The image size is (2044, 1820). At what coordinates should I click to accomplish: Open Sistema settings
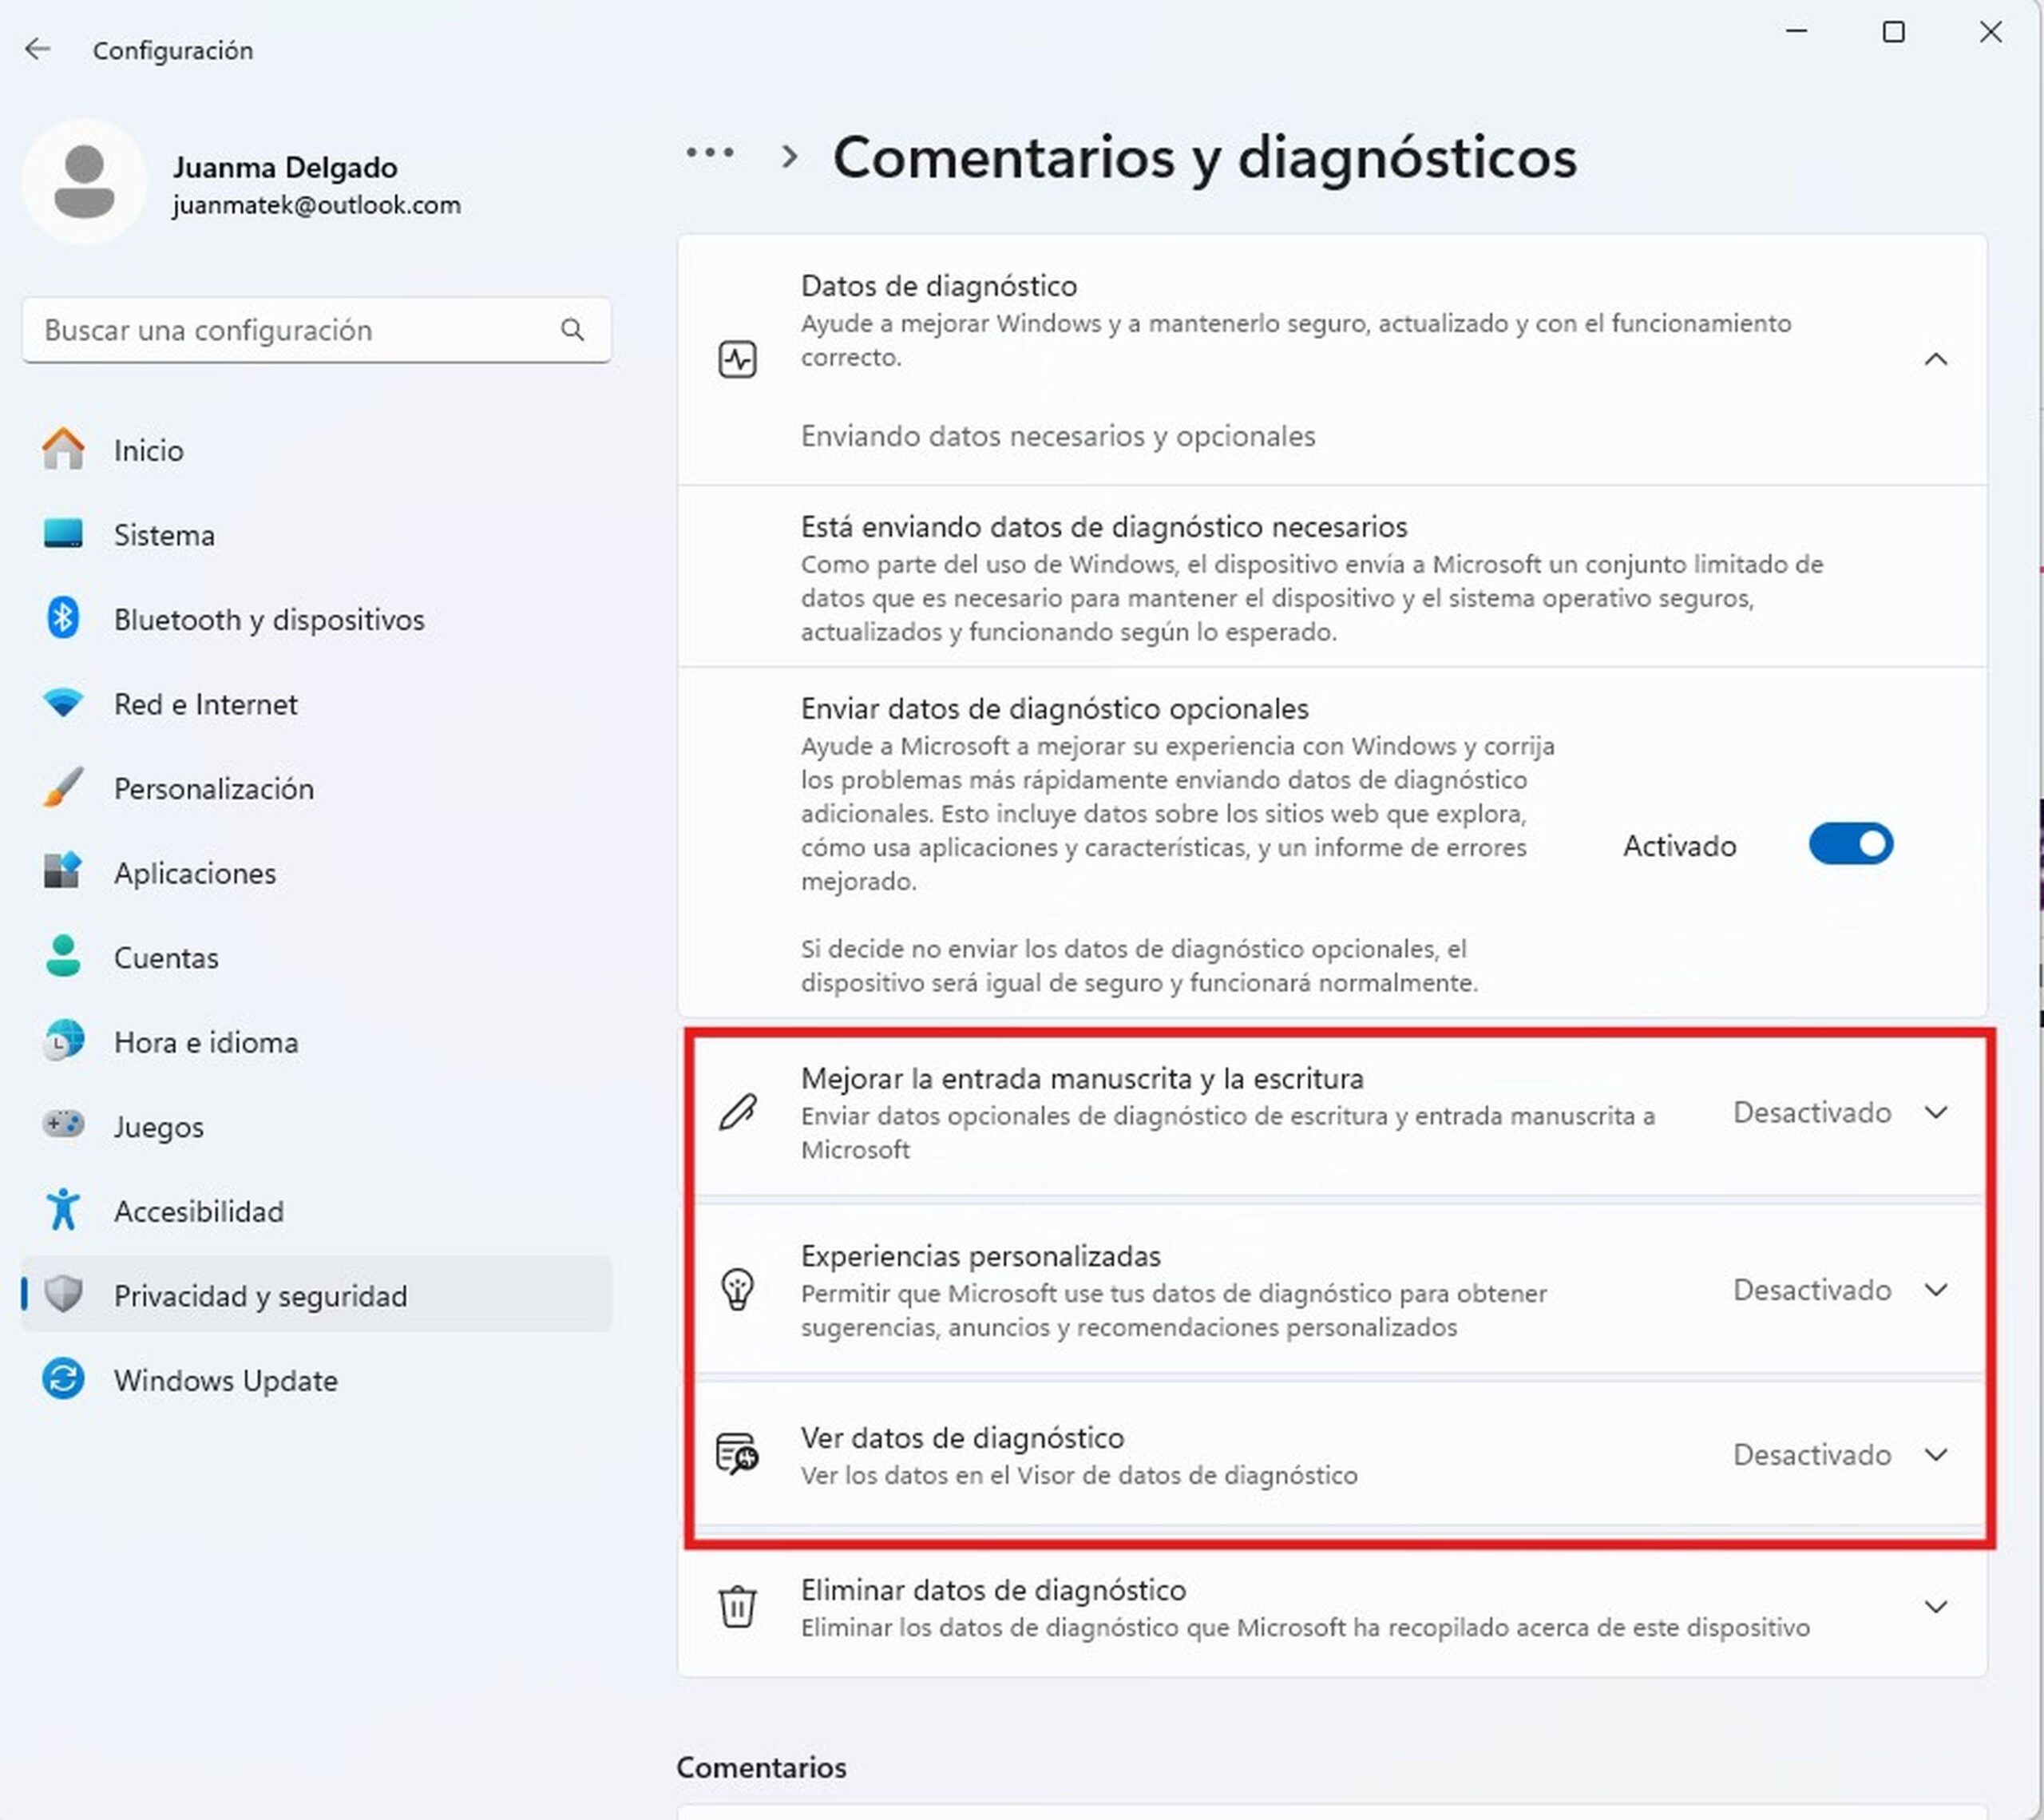coord(317,534)
